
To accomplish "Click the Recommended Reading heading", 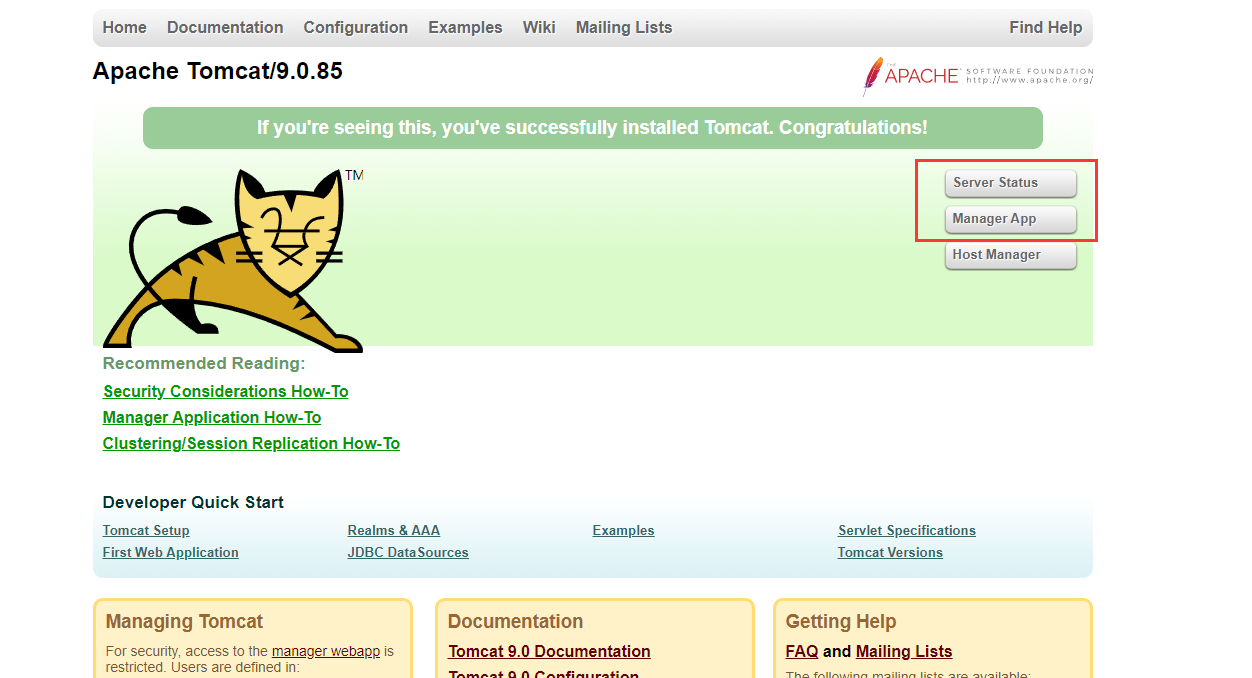I will pyautogui.click(x=204, y=363).
